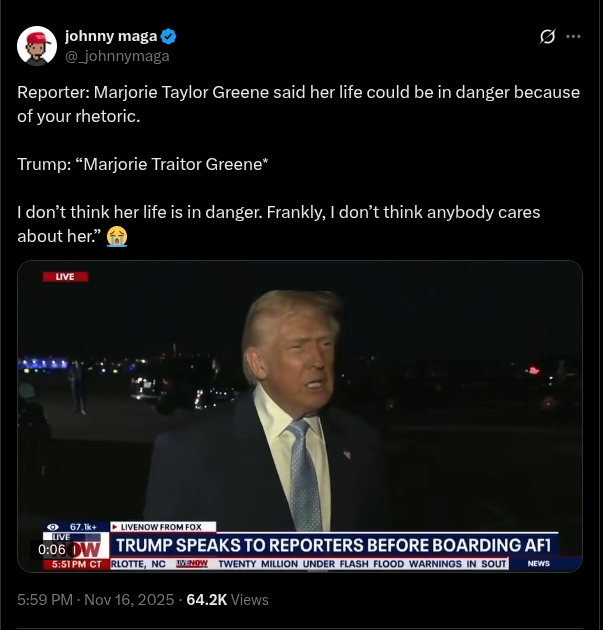Open the three-dot more options menu
Image resolution: width=603 pixels, height=630 pixels.
click(573, 37)
